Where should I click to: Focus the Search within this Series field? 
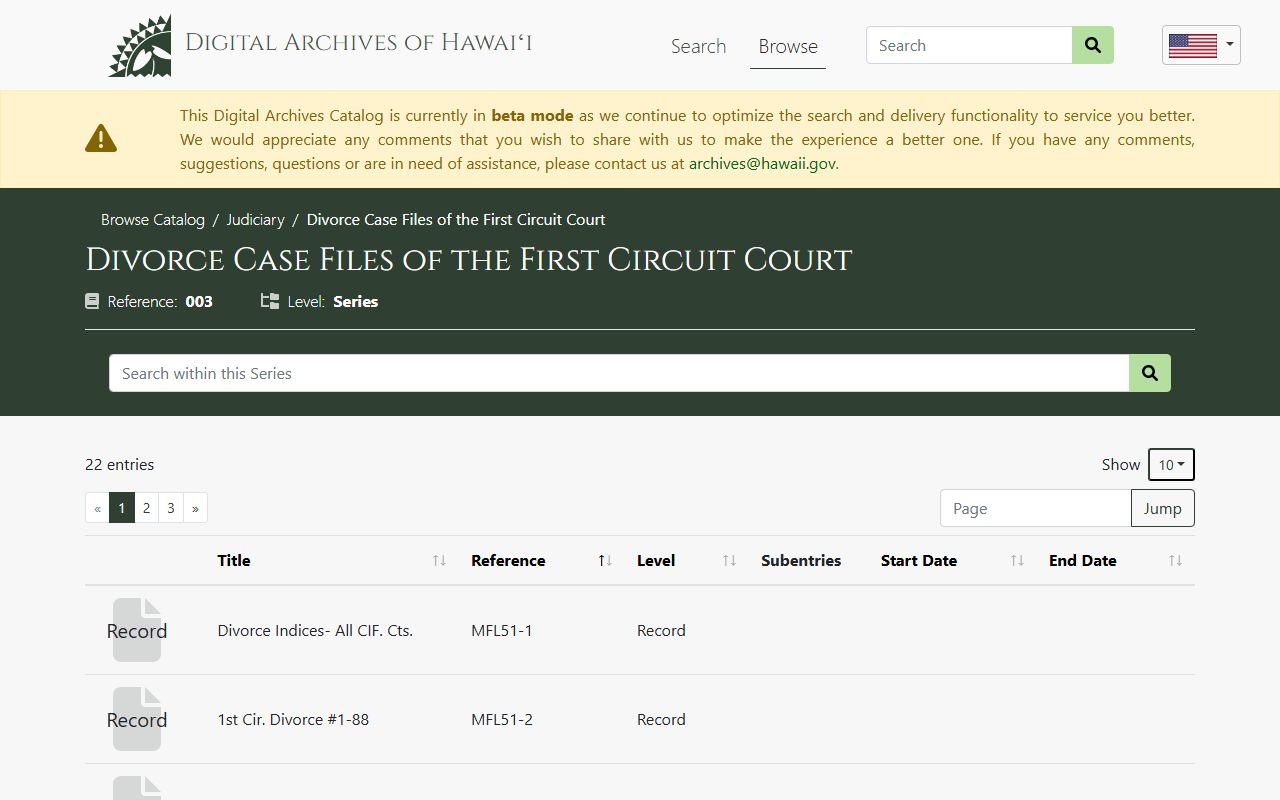pyautogui.click(x=619, y=373)
